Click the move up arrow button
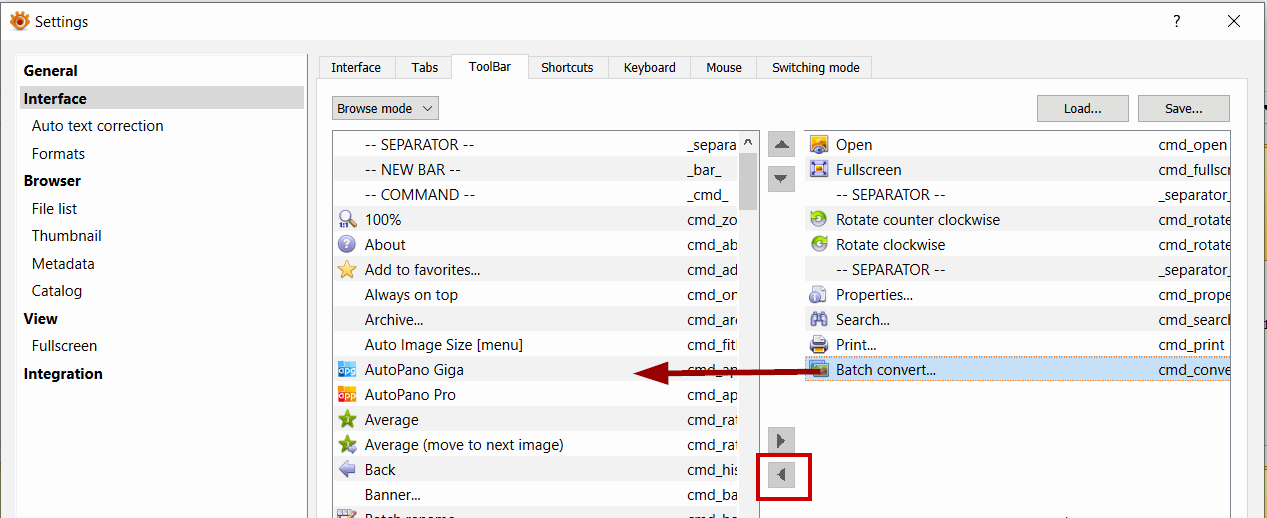The width and height of the screenshot is (1267, 518). [782, 145]
